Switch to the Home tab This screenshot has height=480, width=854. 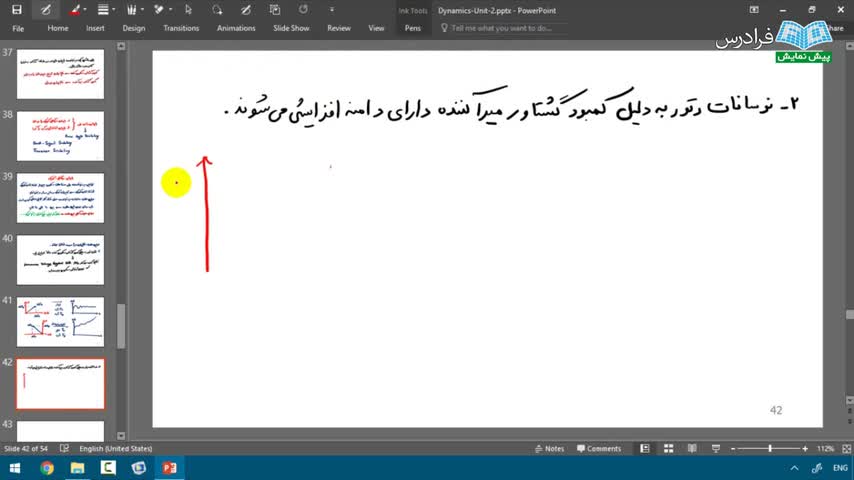tap(58, 28)
